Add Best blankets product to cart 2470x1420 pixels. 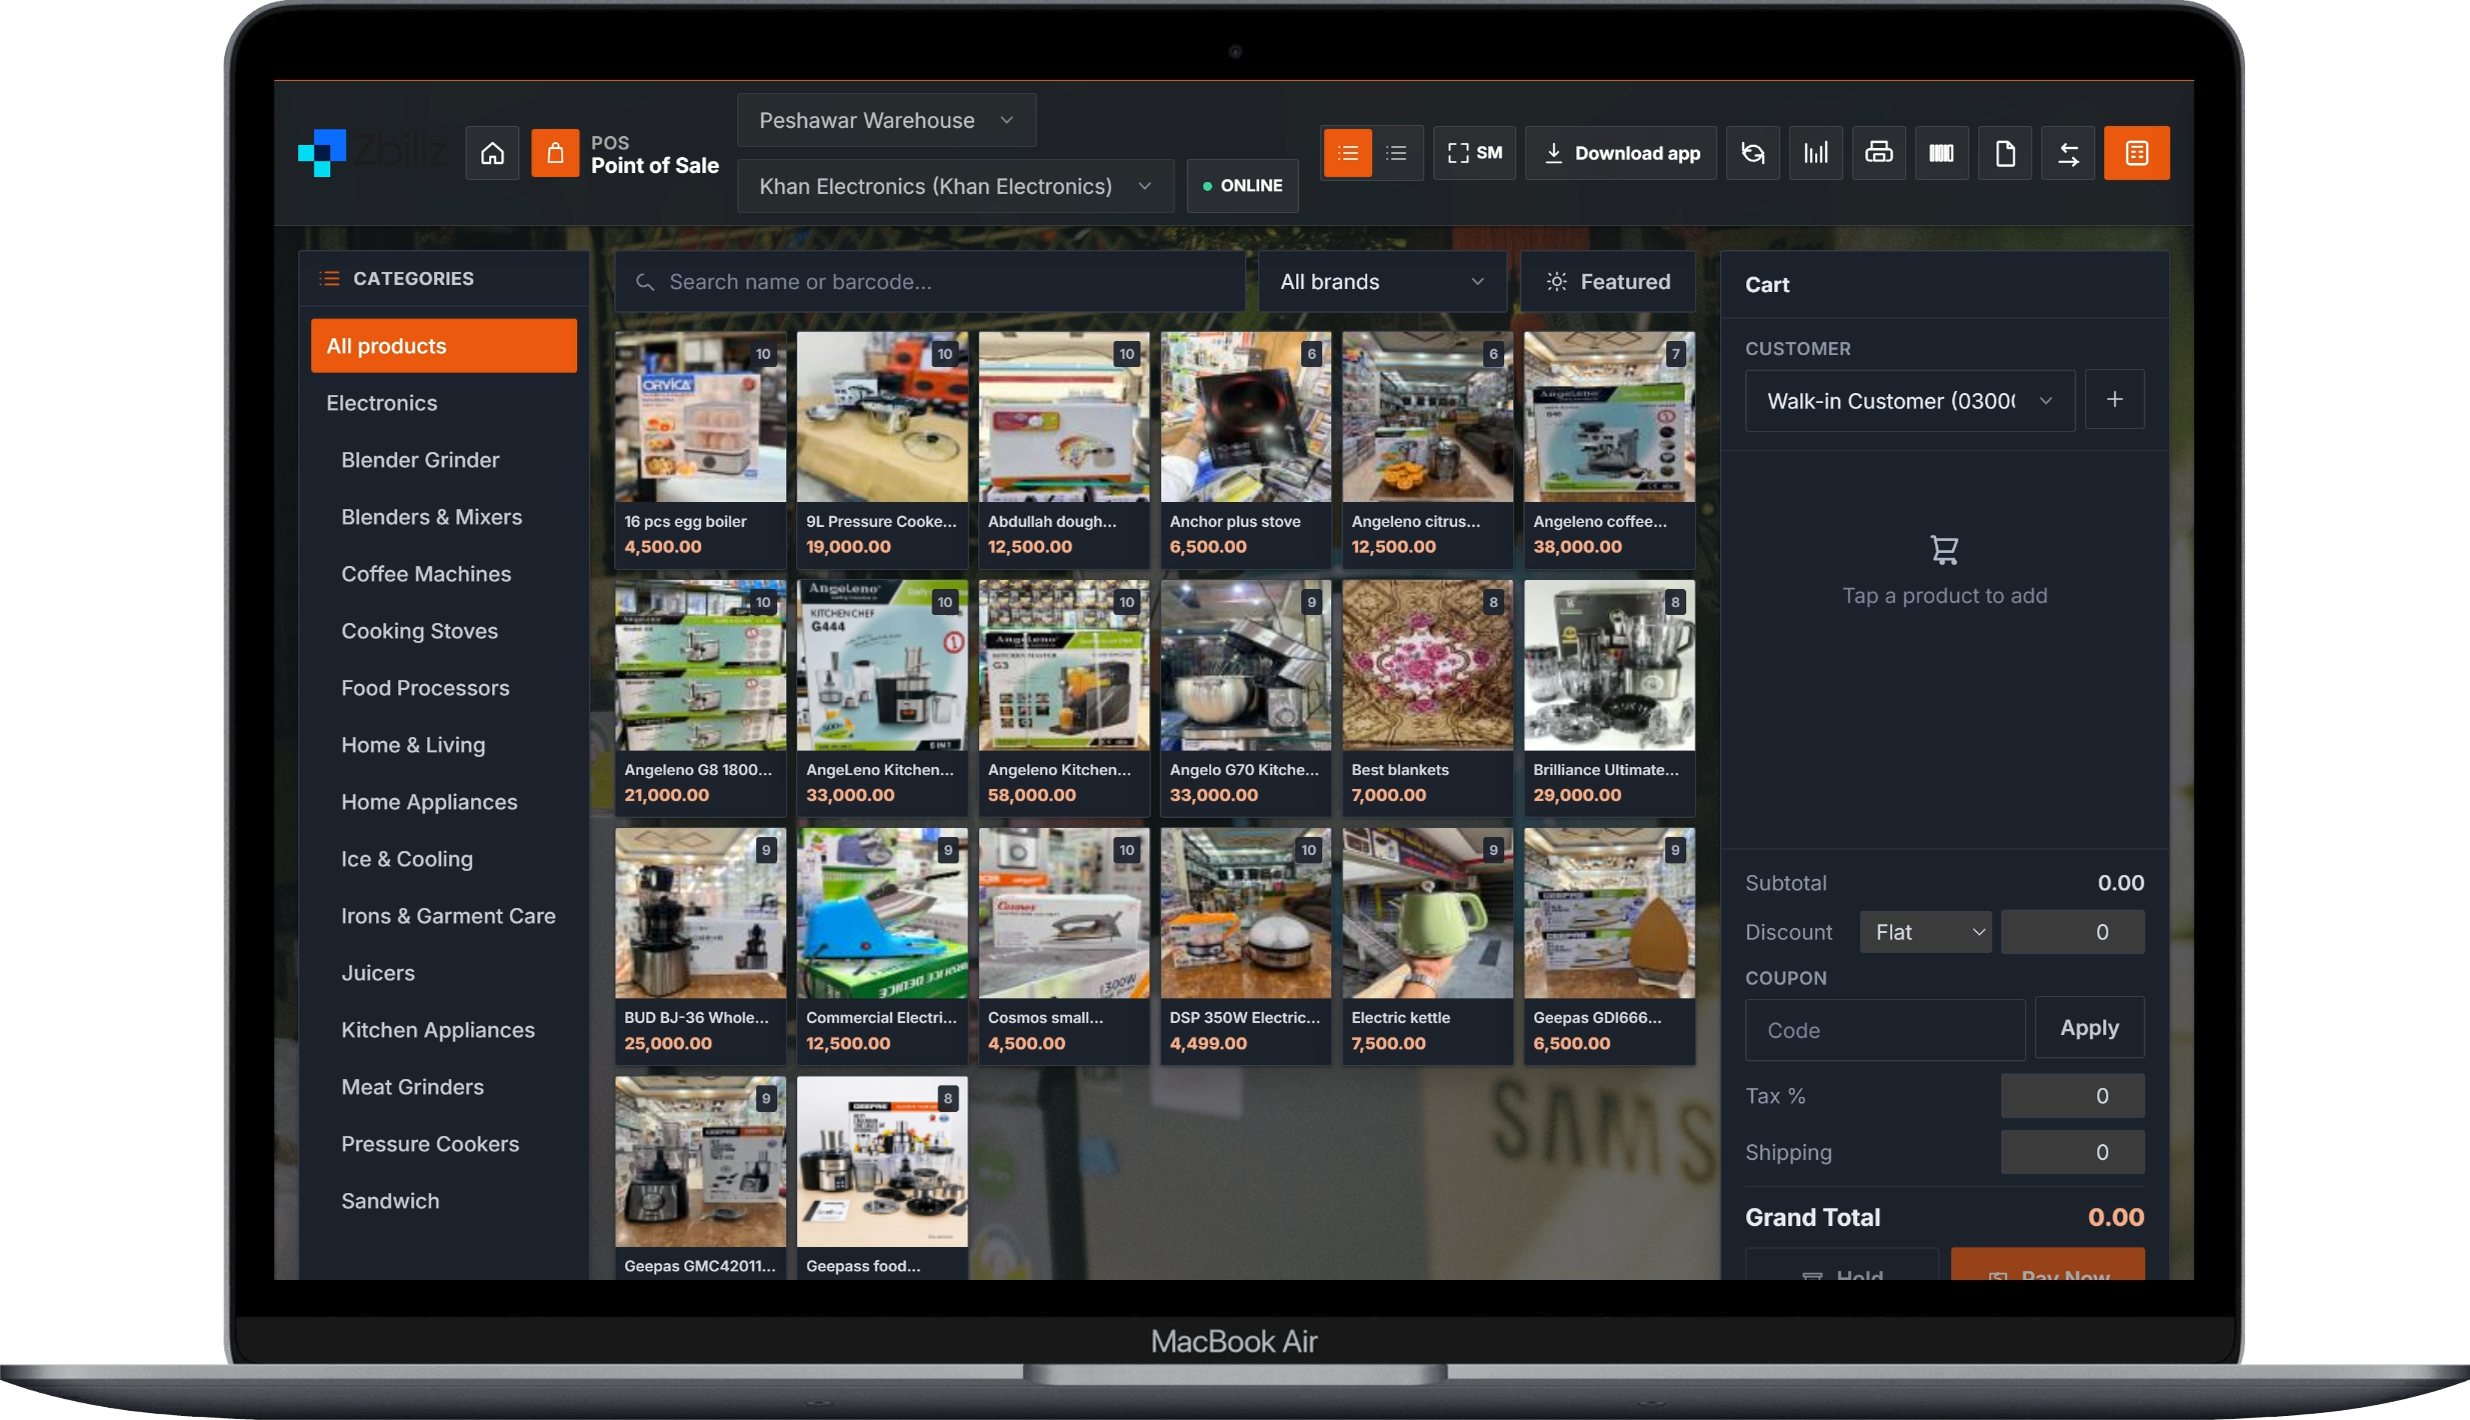[1427, 698]
